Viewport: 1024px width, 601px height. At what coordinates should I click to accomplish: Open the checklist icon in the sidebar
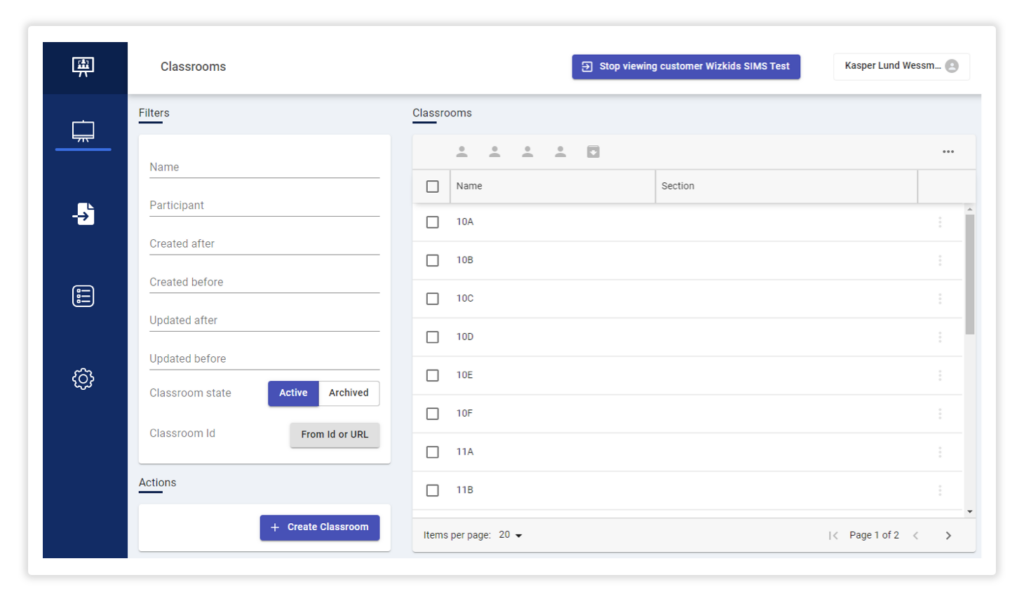pyautogui.click(x=83, y=296)
